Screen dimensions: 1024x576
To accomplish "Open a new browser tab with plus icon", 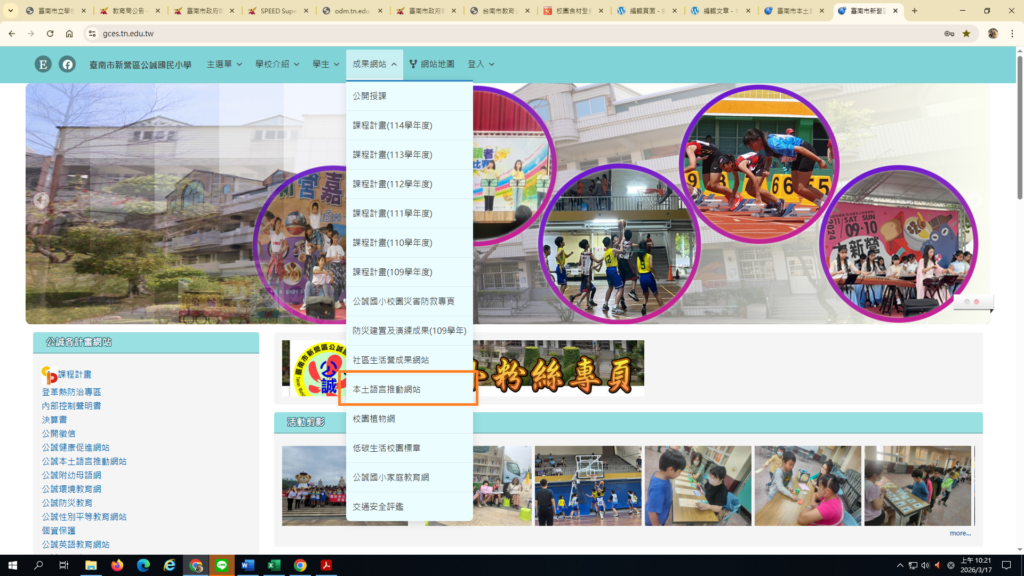I will (x=914, y=11).
